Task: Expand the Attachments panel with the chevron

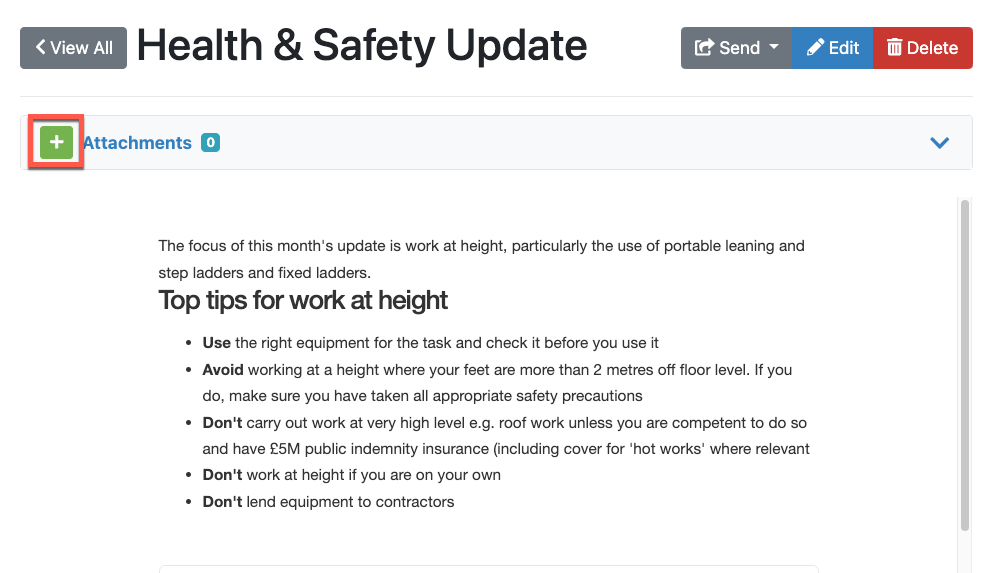Action: 939,143
